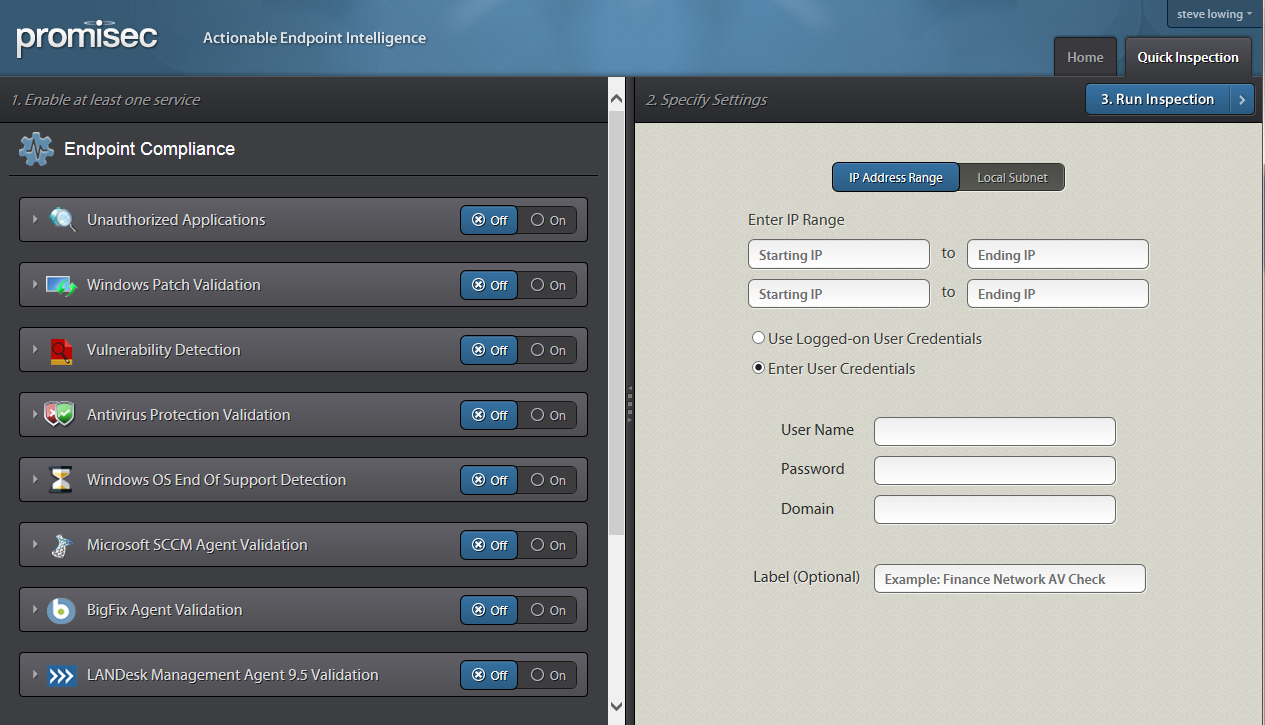The image size is (1265, 725).
Task: Click the Password input field
Action: pyautogui.click(x=995, y=470)
